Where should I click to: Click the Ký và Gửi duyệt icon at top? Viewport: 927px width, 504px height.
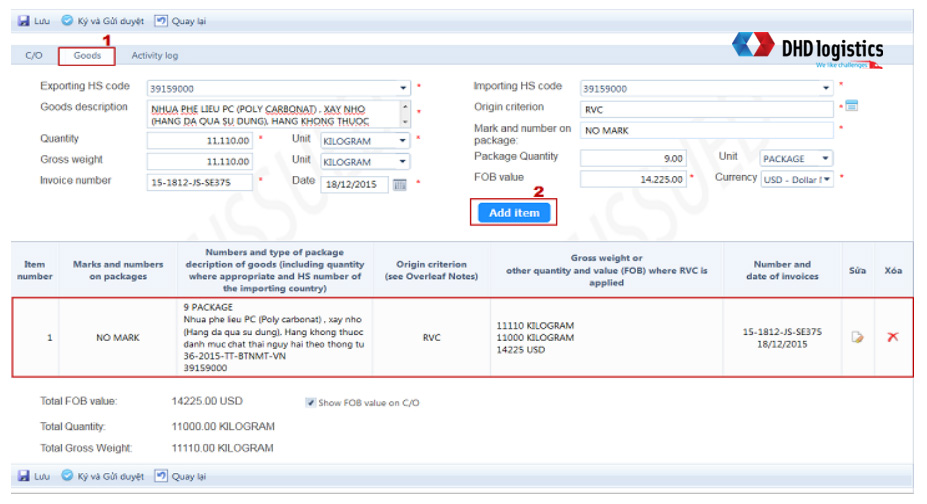[x=67, y=20]
